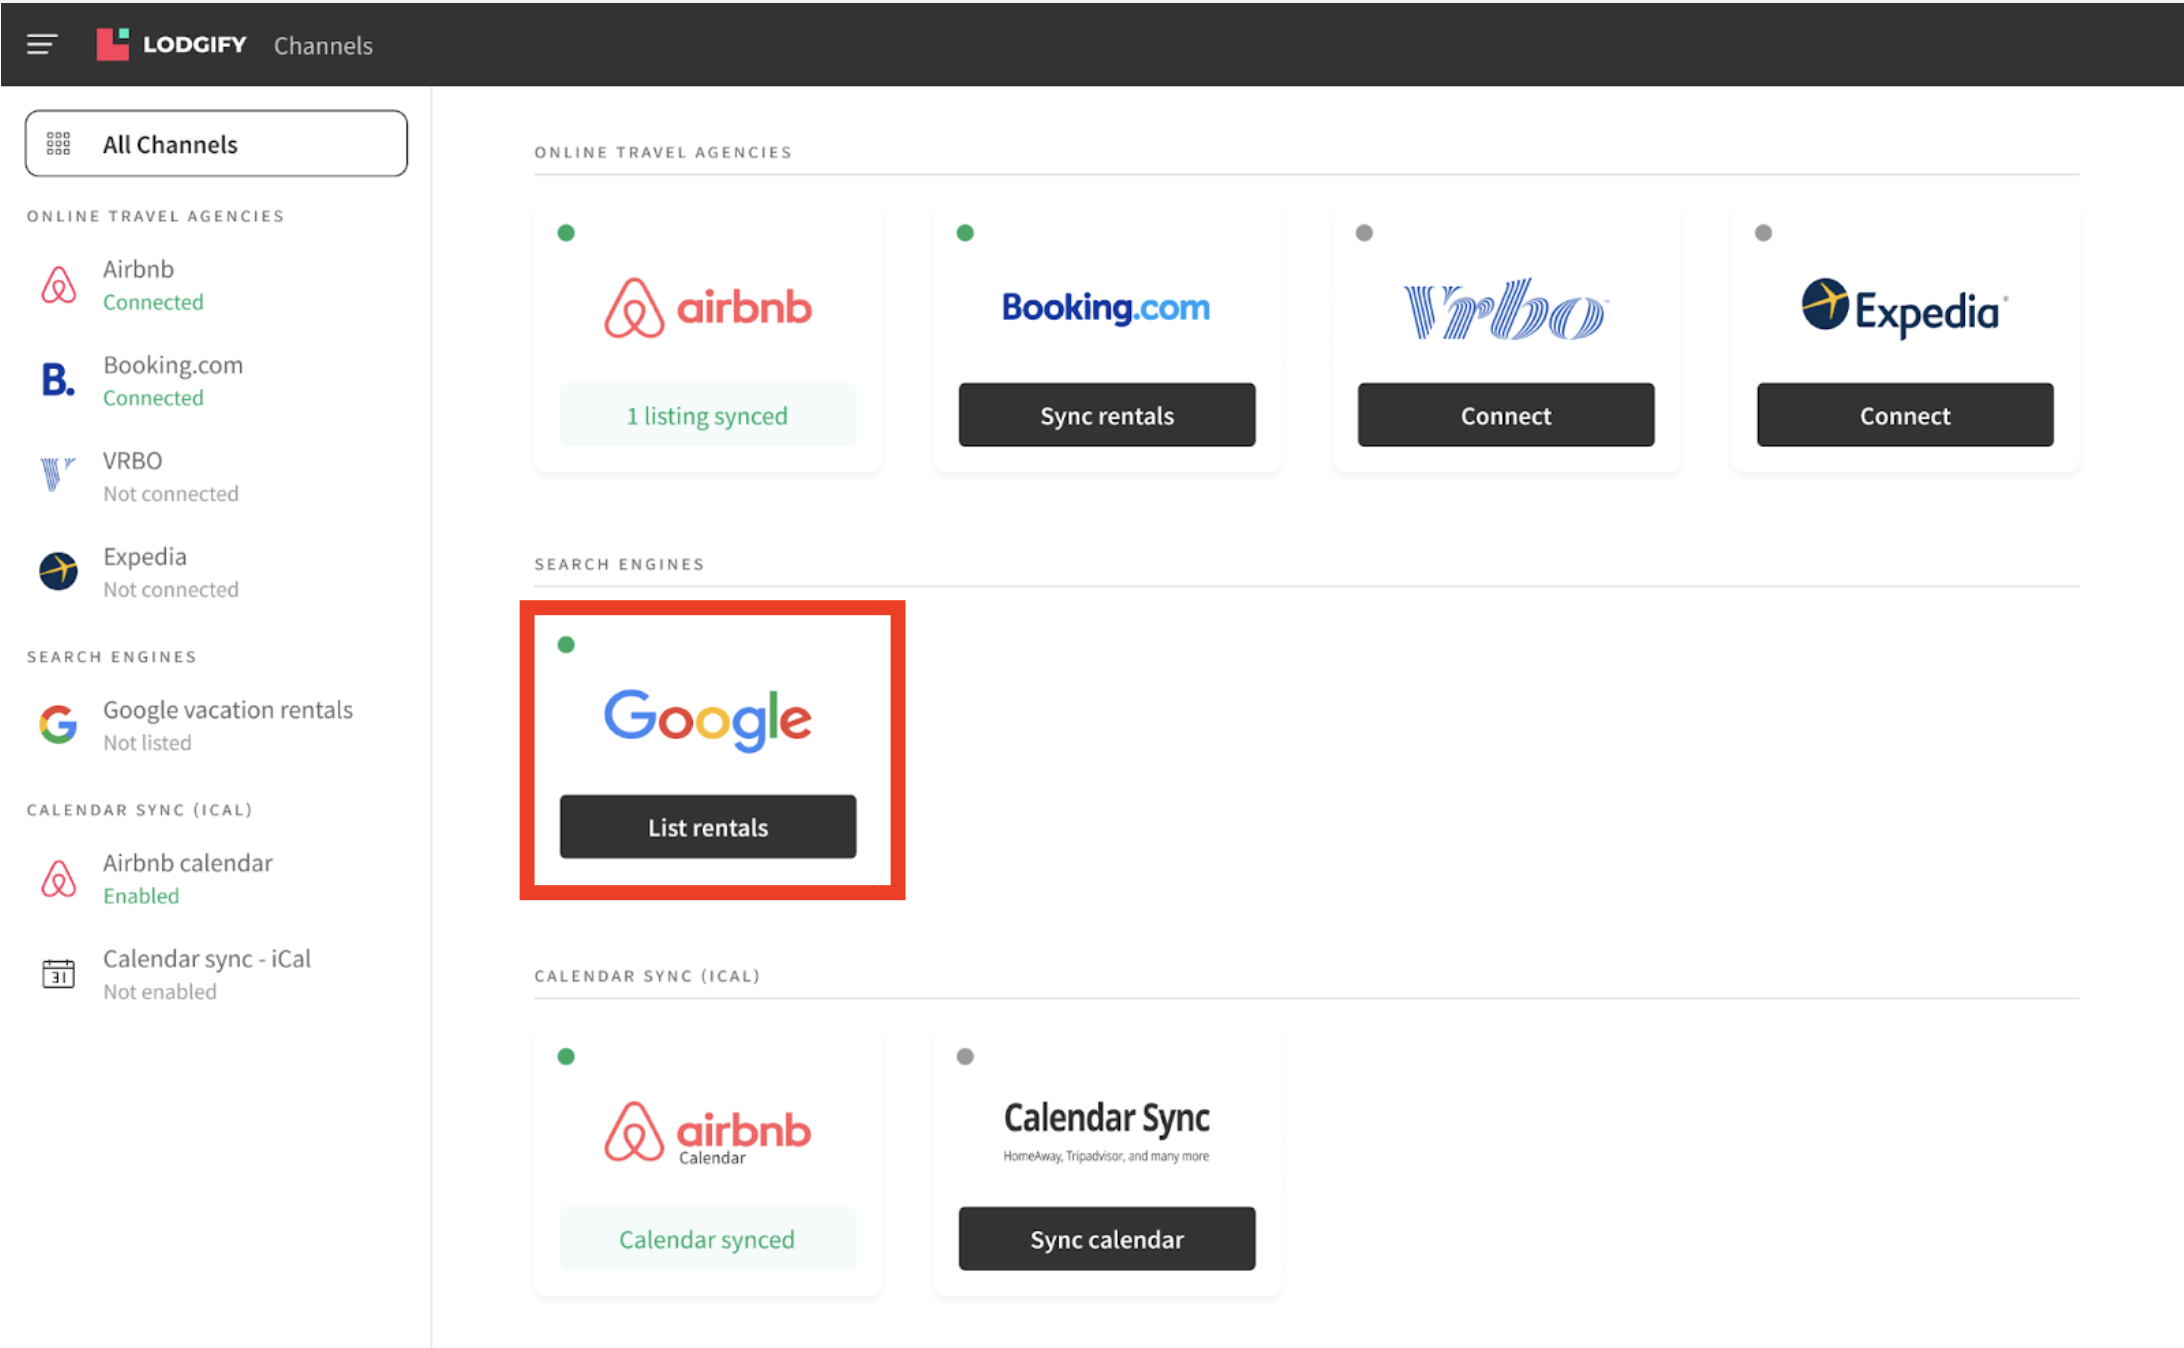The width and height of the screenshot is (2184, 1348).
Task: Open the Airbnb channel in sidebar
Action: pyautogui.click(x=216, y=285)
